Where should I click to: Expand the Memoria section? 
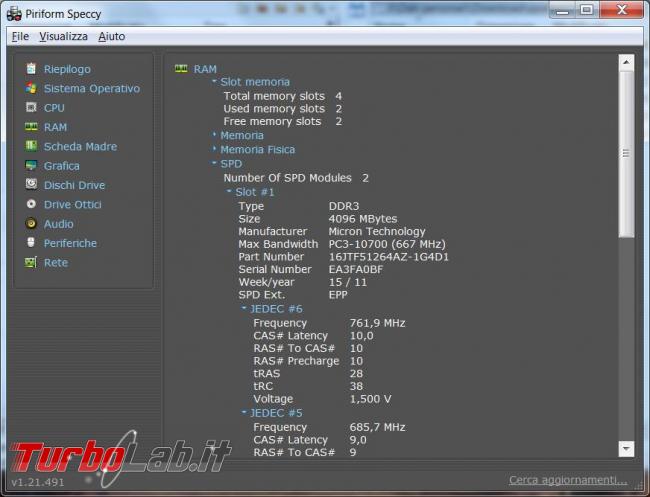[x=214, y=134]
